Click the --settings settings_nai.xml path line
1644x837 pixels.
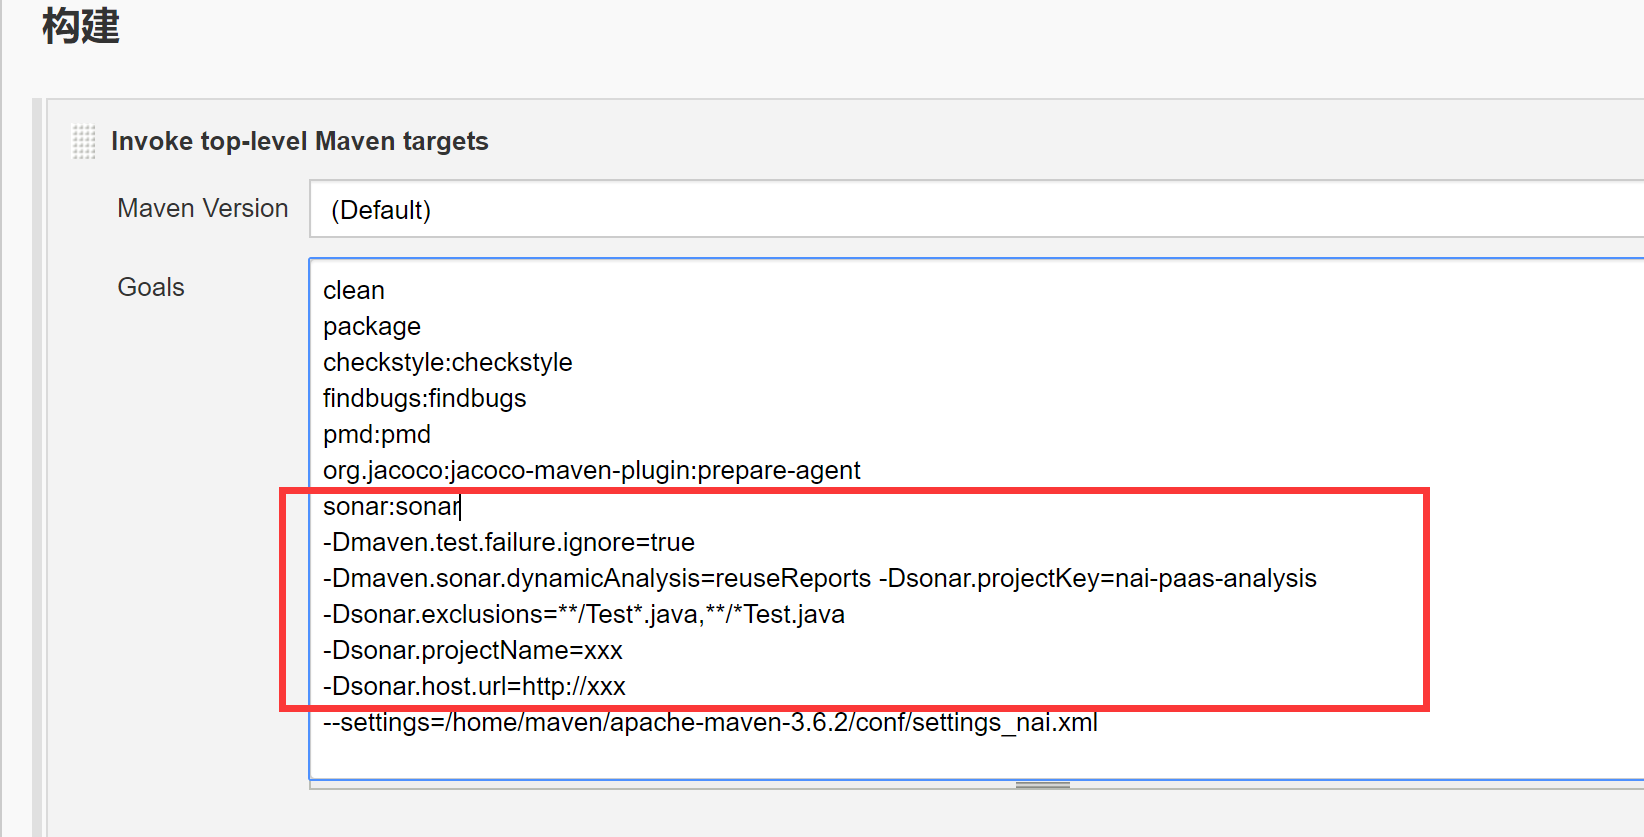[710, 722]
